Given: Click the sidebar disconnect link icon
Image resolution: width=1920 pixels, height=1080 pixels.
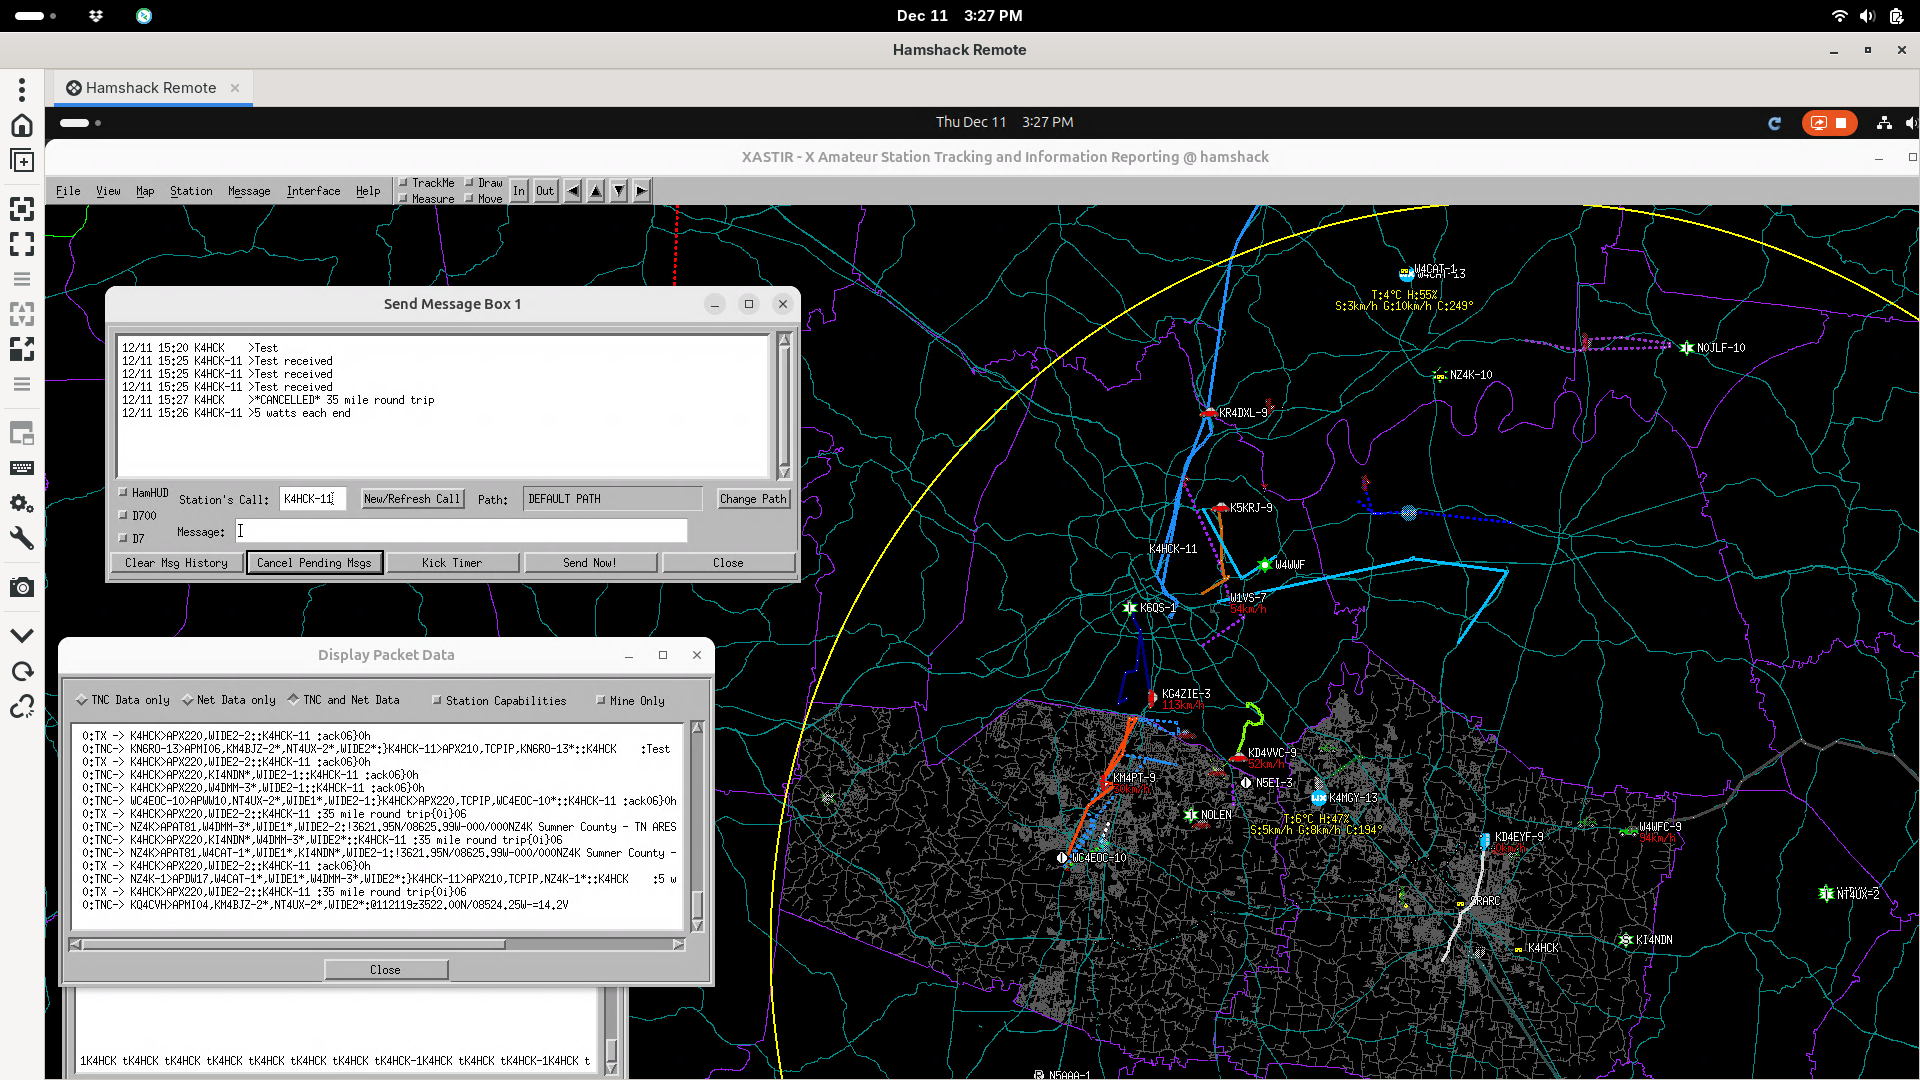Looking at the screenshot, I should tap(22, 707).
